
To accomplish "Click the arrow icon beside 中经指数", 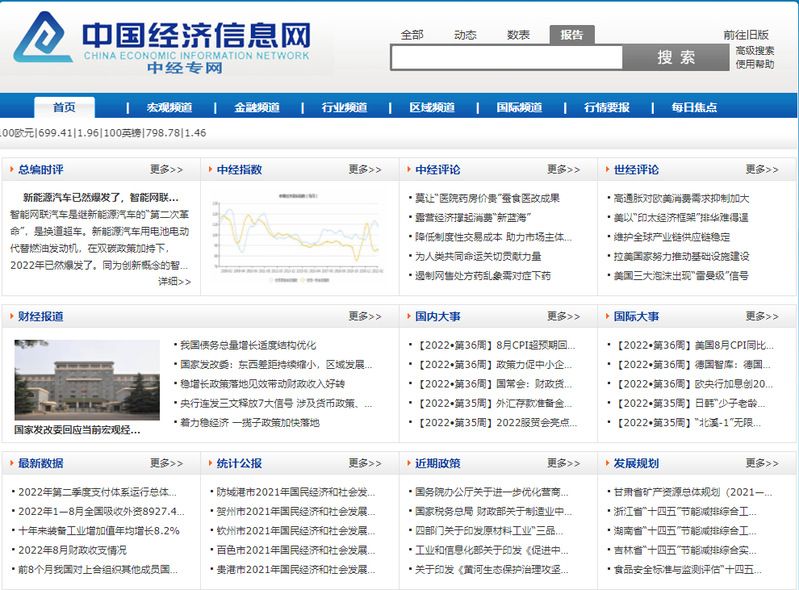I will 208,170.
